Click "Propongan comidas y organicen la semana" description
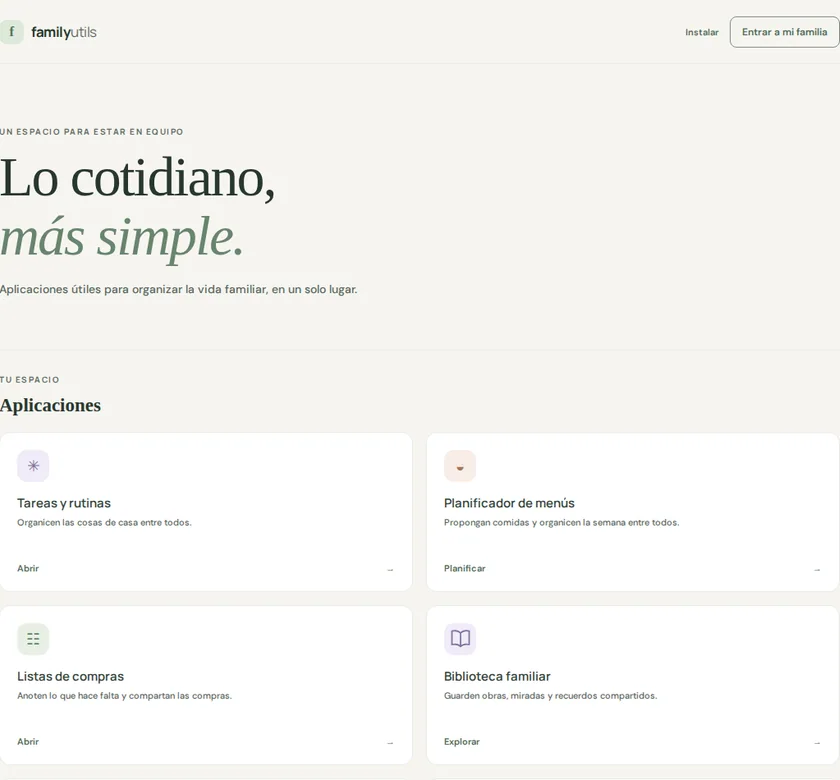The width and height of the screenshot is (840, 780). pos(561,522)
